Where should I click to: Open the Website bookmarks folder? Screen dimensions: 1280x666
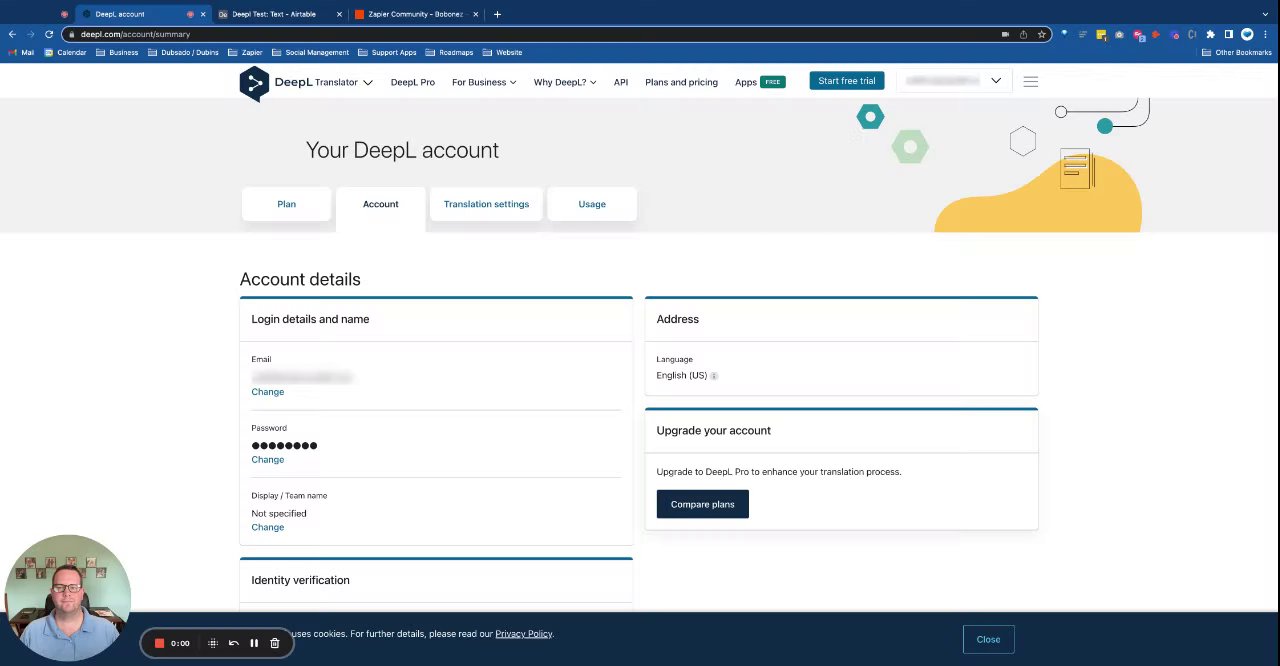point(502,52)
